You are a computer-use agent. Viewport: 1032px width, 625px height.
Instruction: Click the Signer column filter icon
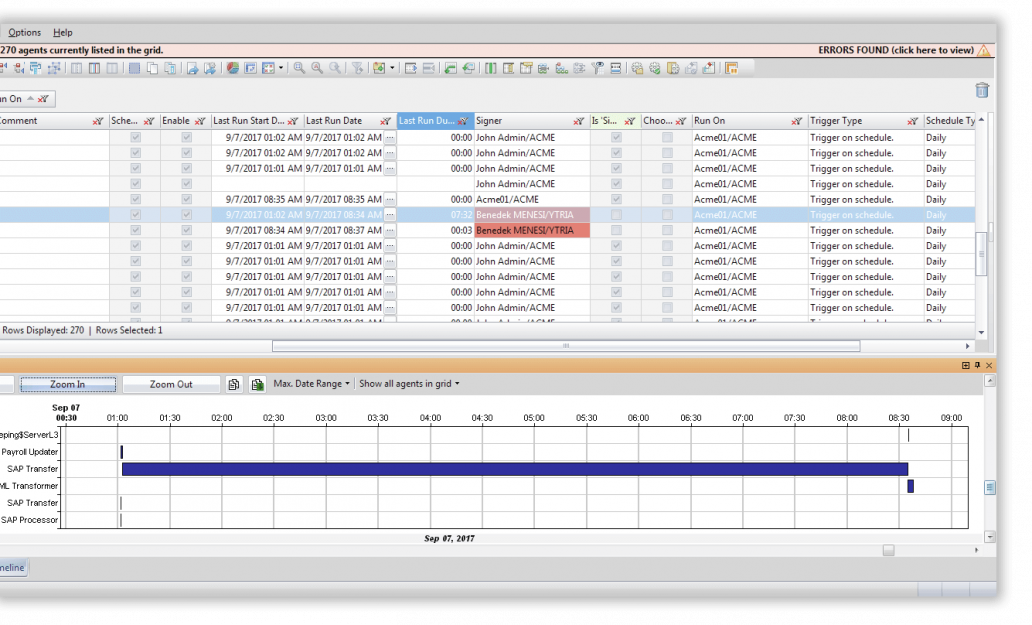pyautogui.click(x=578, y=121)
